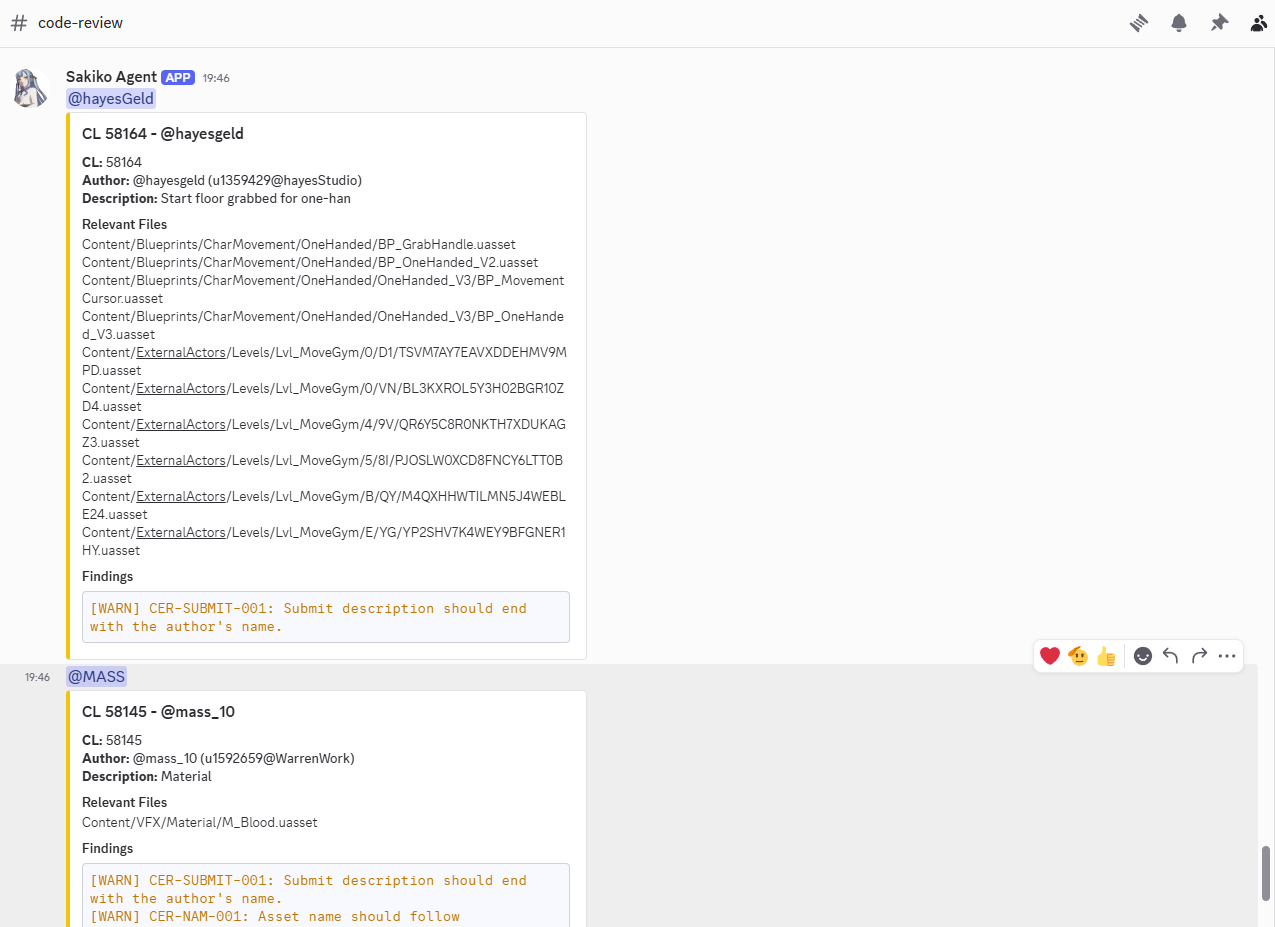This screenshot has height=927, width=1275.
Task: Toggle the member list icon
Action: (1259, 23)
